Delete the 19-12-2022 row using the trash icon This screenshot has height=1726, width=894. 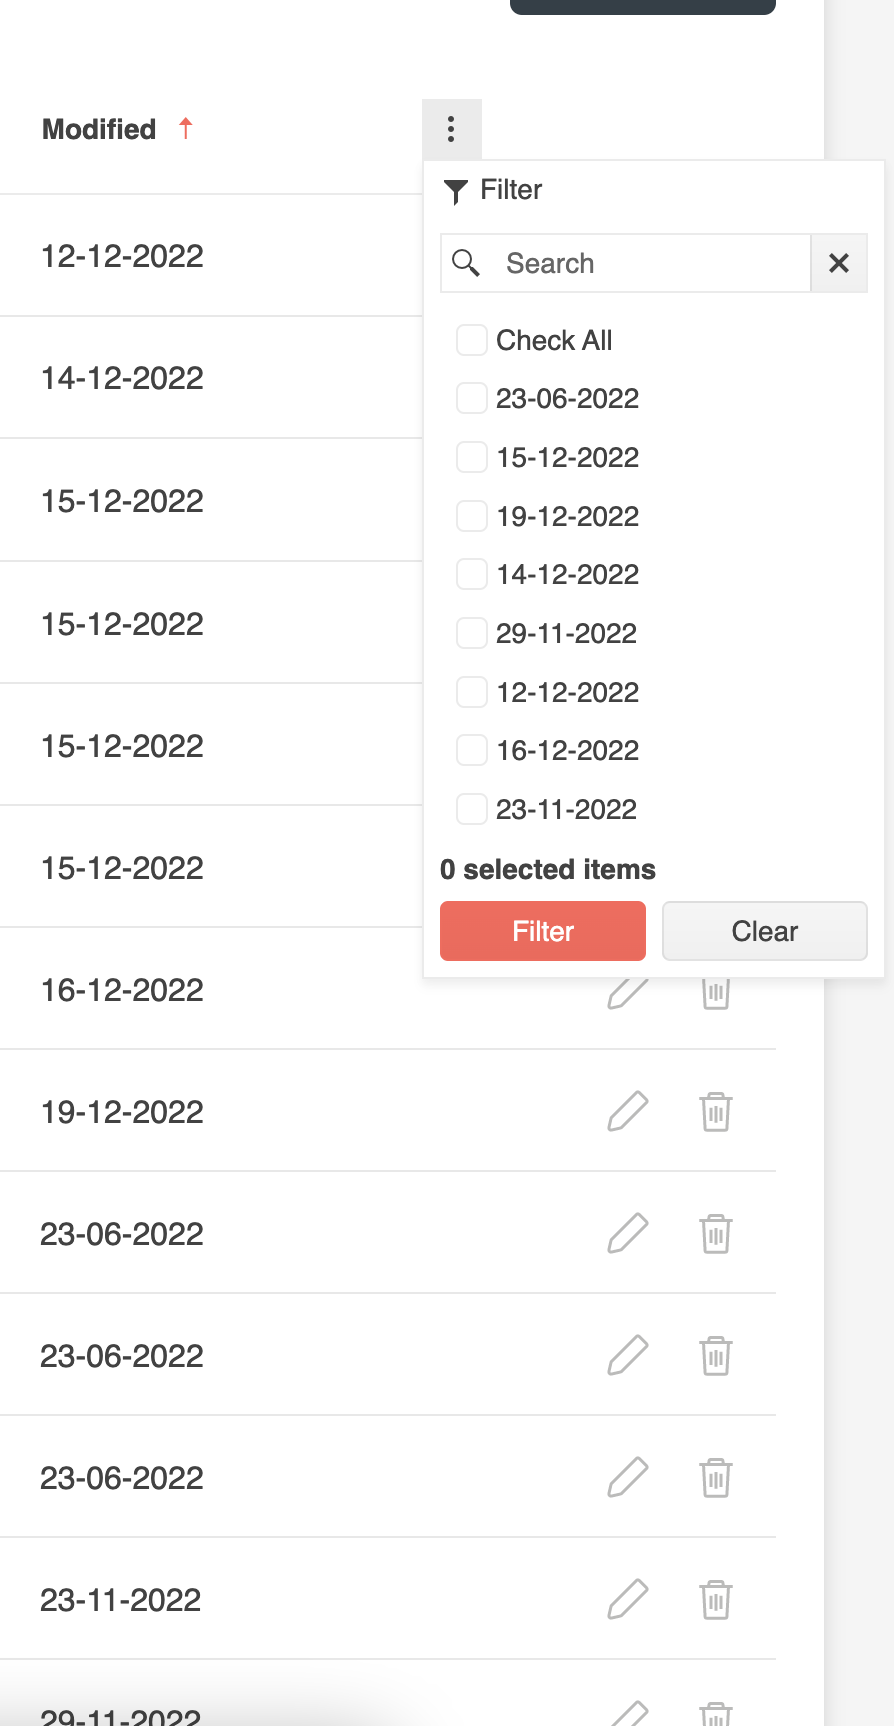[x=716, y=1111]
